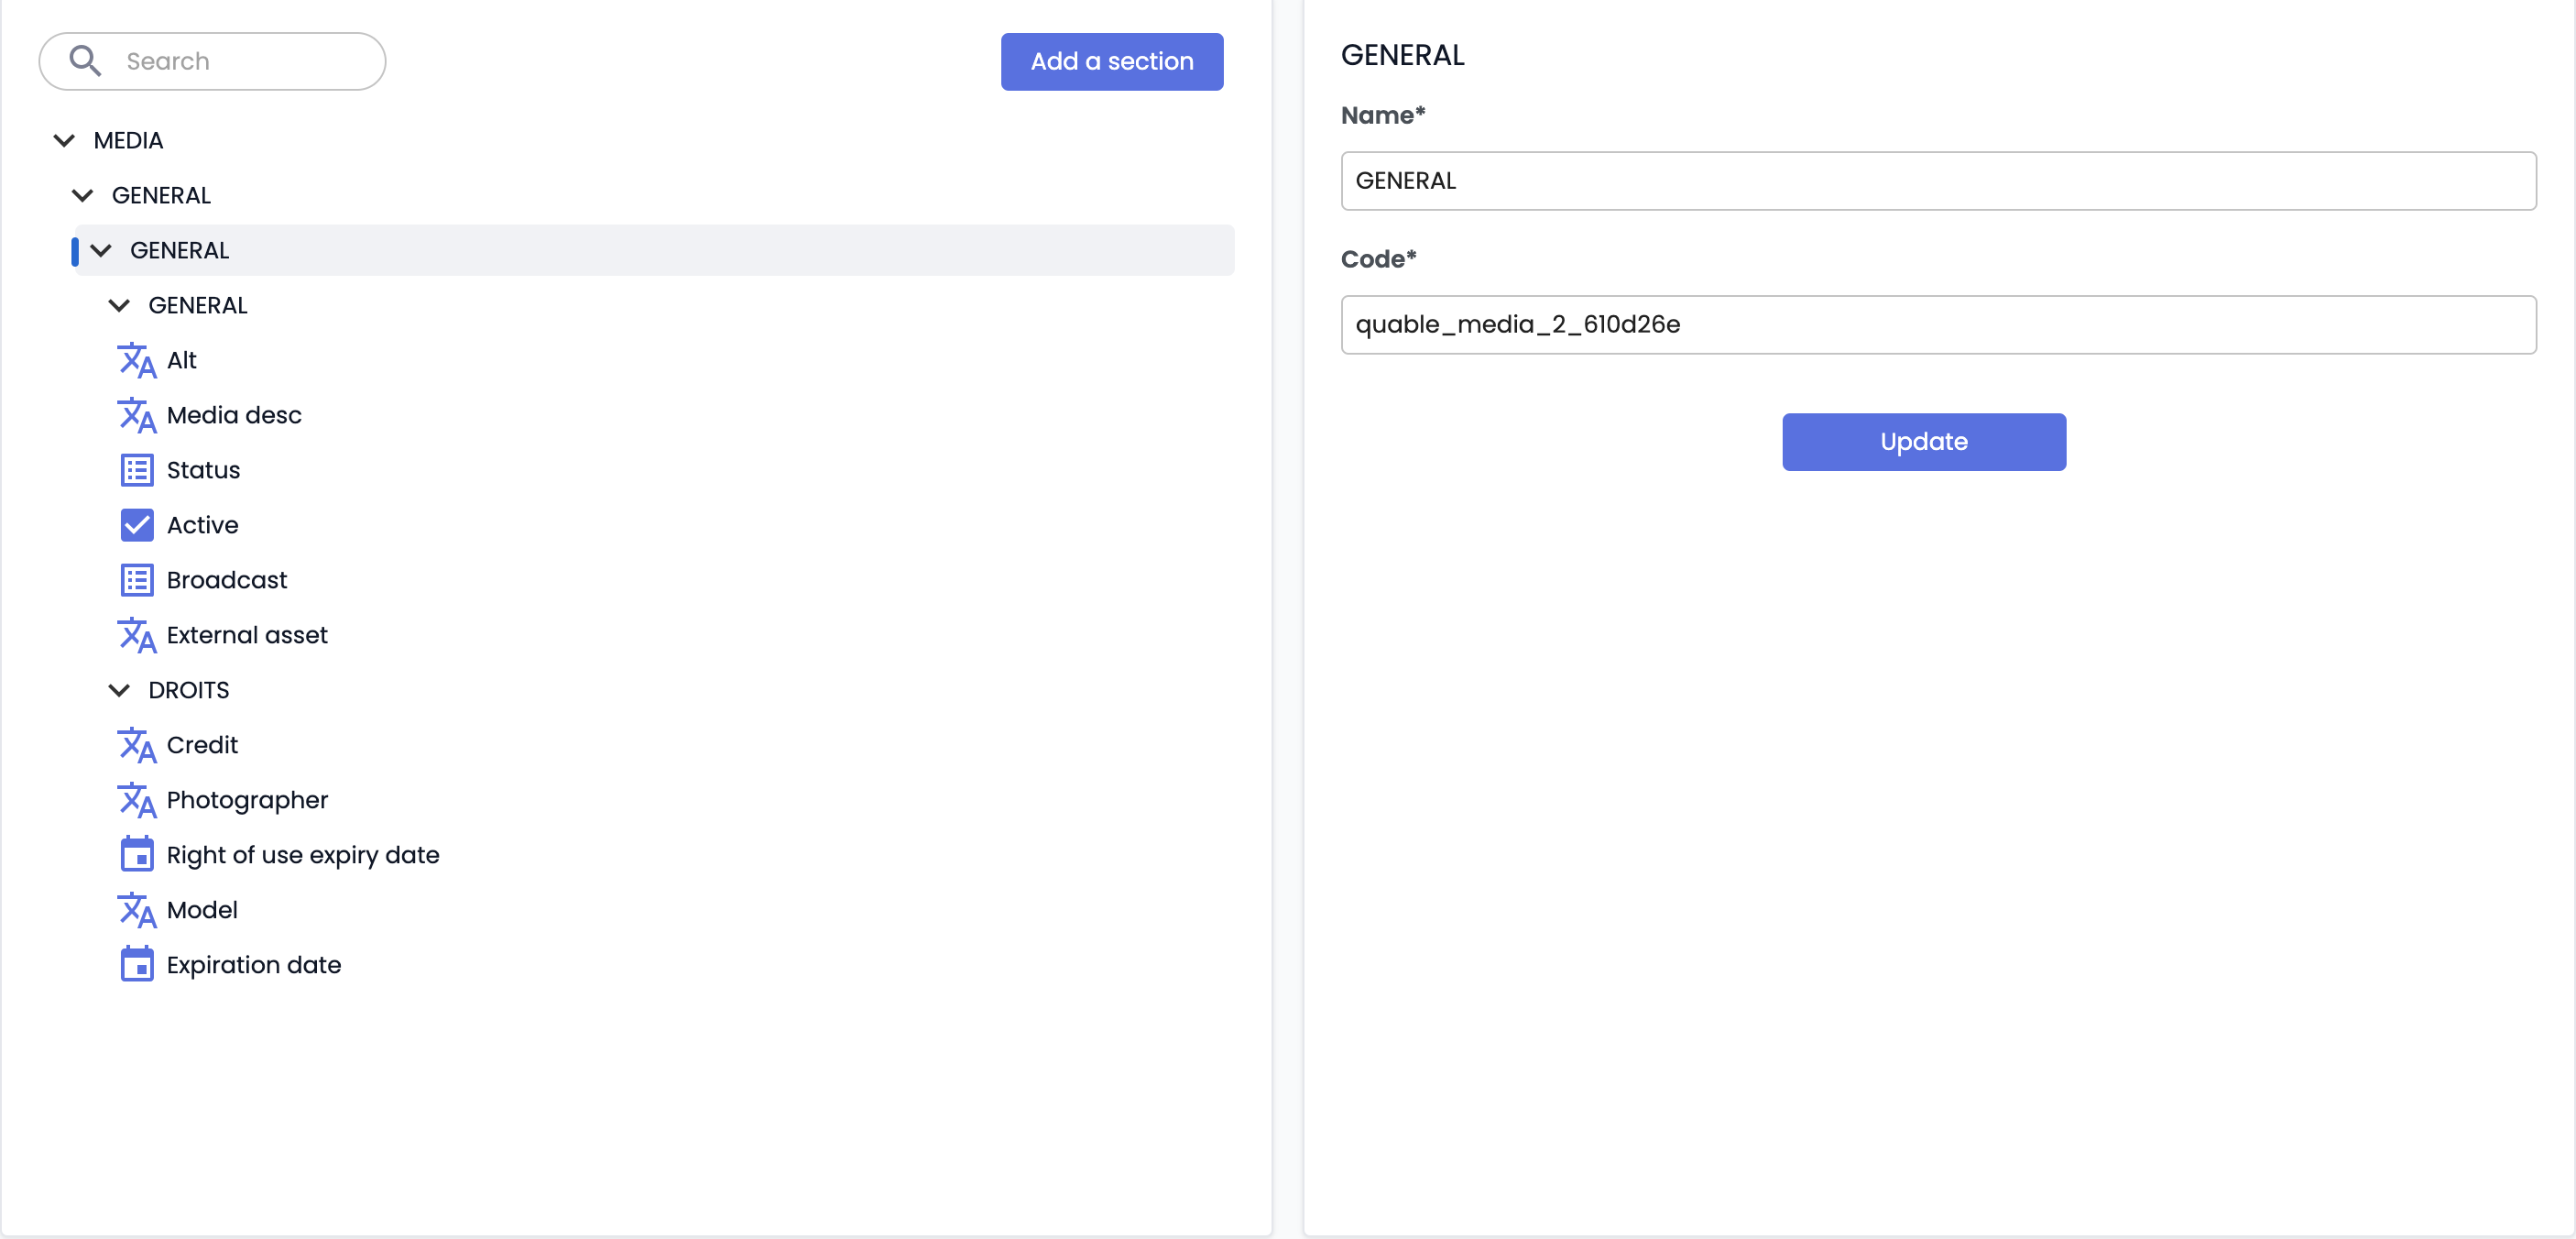Click calendar icon for Right of use expiry date
The height and width of the screenshot is (1239, 2576).
click(x=137, y=854)
